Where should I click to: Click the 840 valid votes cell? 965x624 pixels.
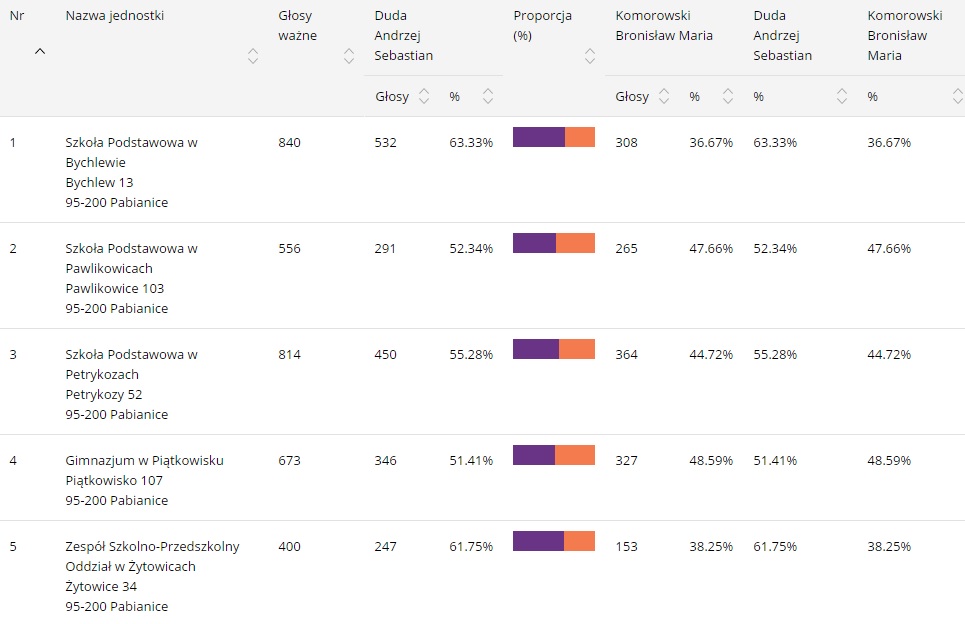pos(289,142)
